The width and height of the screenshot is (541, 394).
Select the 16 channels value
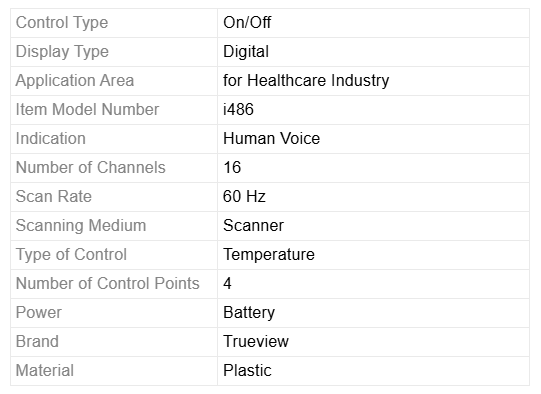232,168
